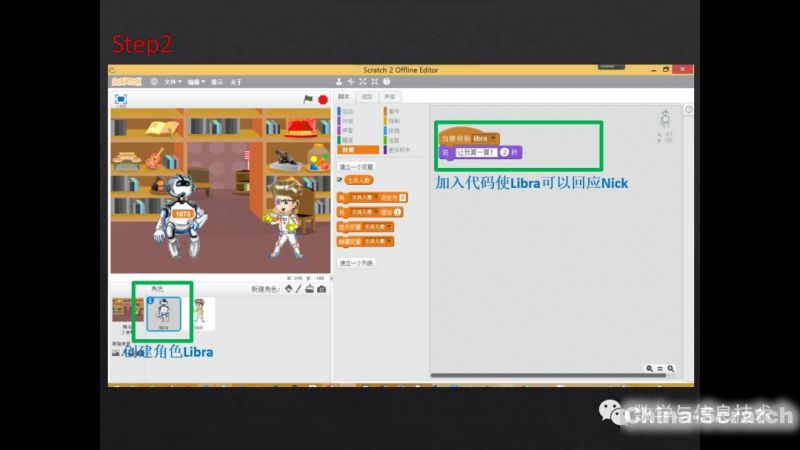Click the 建立一个列表 (Make a List) button
This screenshot has height=450, width=800.
356,263
